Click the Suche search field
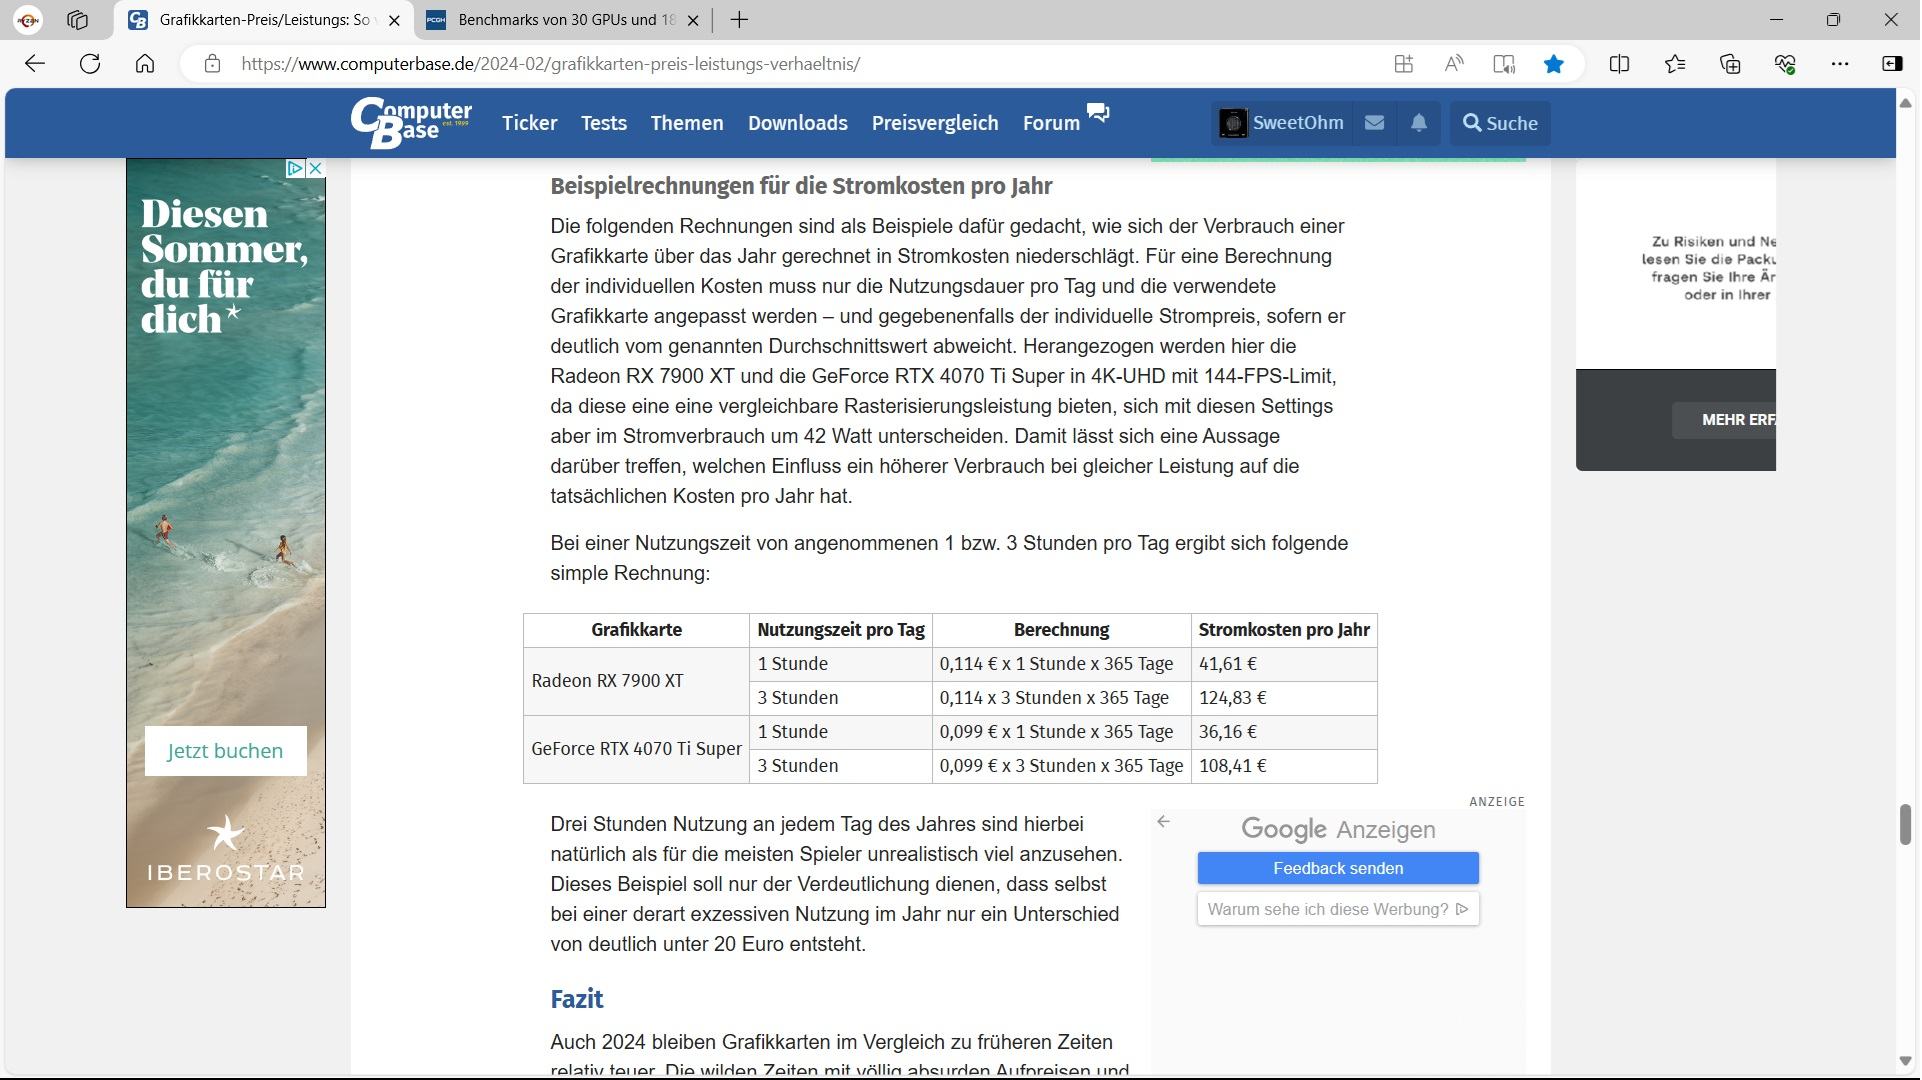1922x1080 pixels. point(1499,123)
